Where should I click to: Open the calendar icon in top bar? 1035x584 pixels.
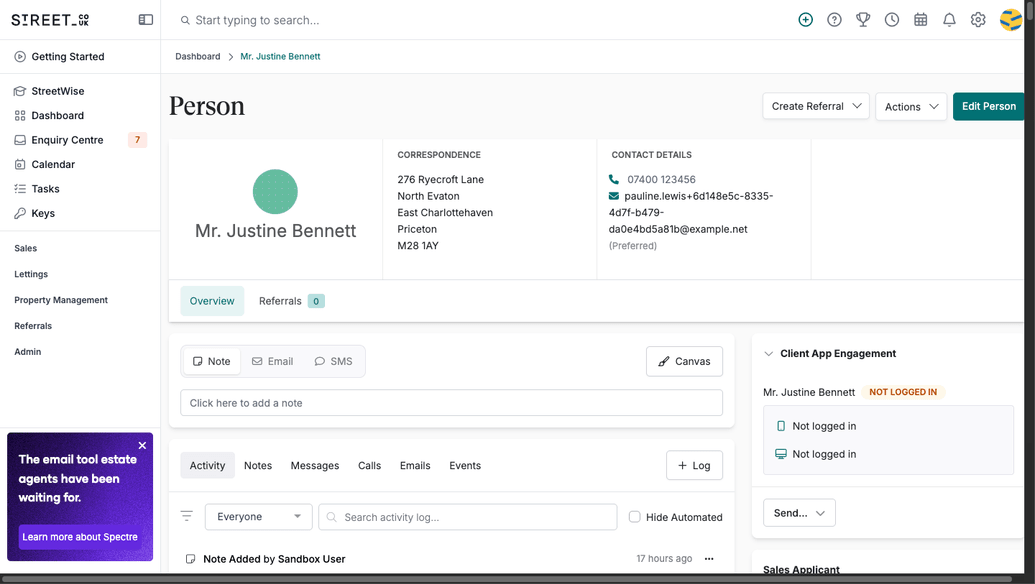point(920,20)
